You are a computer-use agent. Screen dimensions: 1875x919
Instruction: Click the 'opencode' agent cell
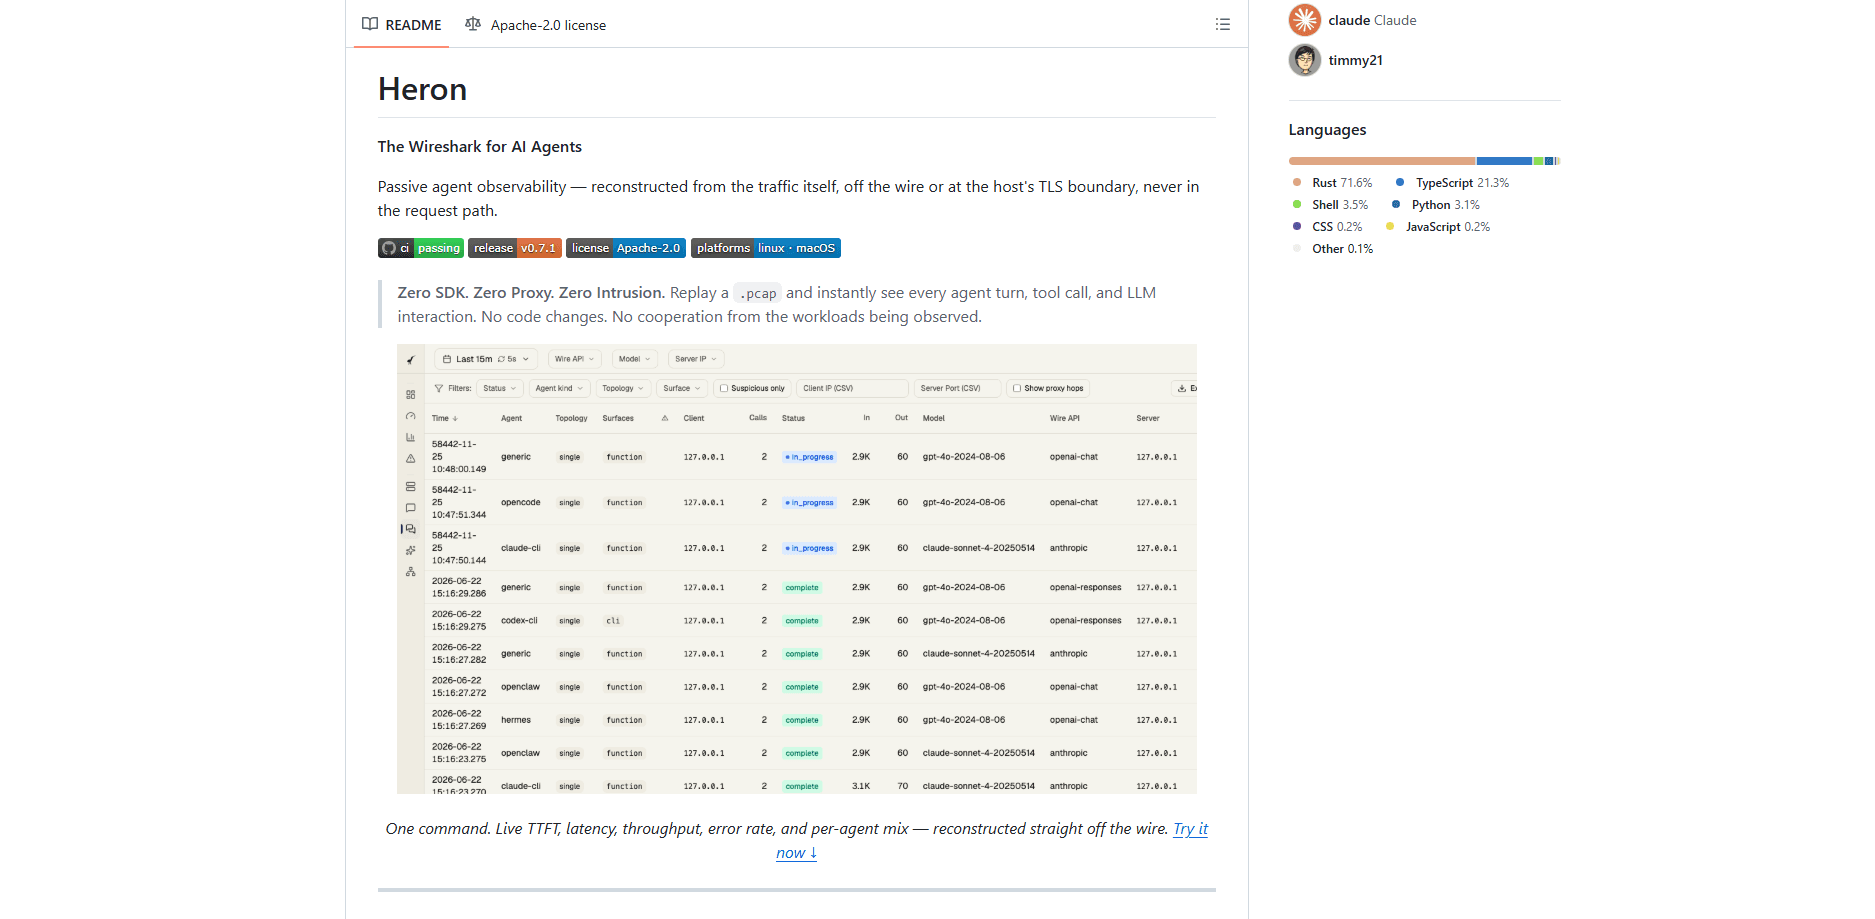pos(521,502)
